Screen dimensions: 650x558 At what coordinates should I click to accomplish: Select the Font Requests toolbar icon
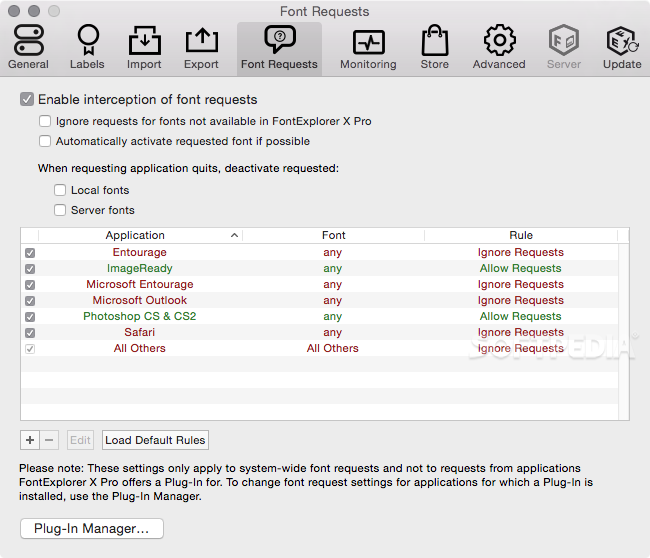click(x=279, y=47)
